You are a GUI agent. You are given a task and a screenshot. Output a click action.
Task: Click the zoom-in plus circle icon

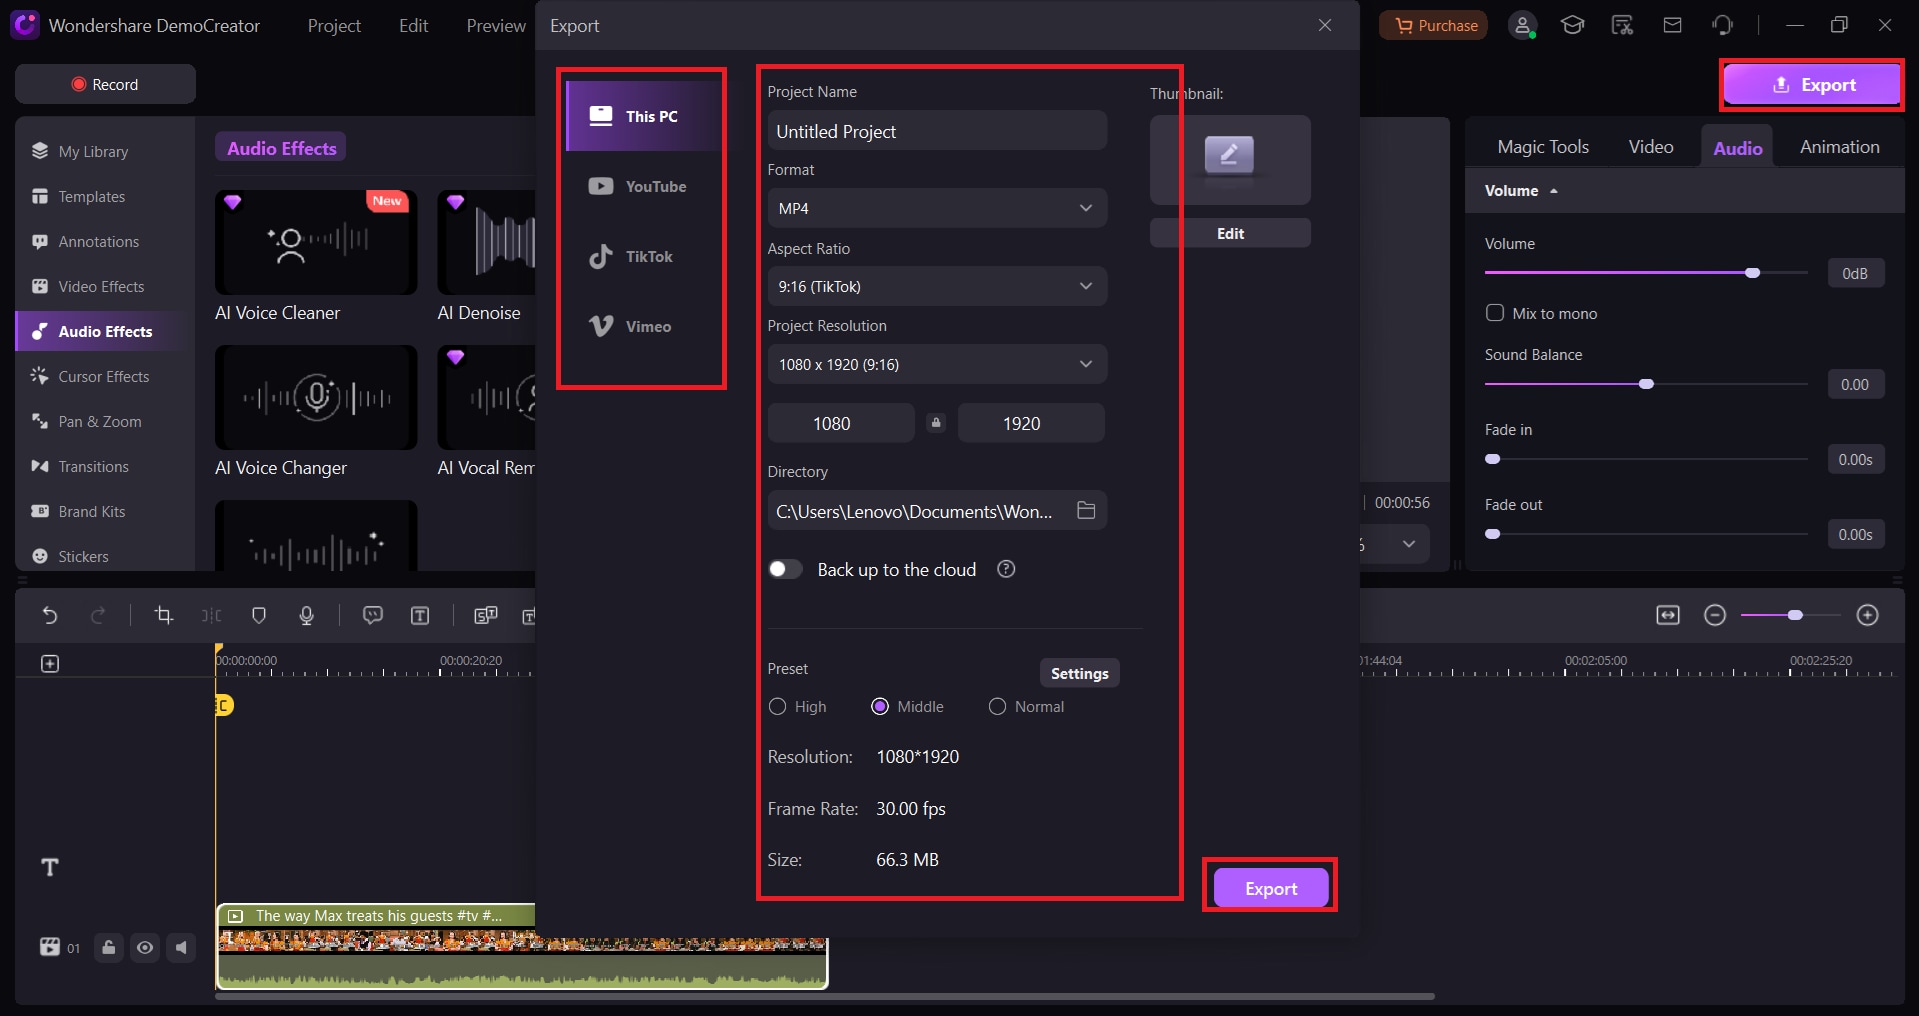pos(1867,615)
